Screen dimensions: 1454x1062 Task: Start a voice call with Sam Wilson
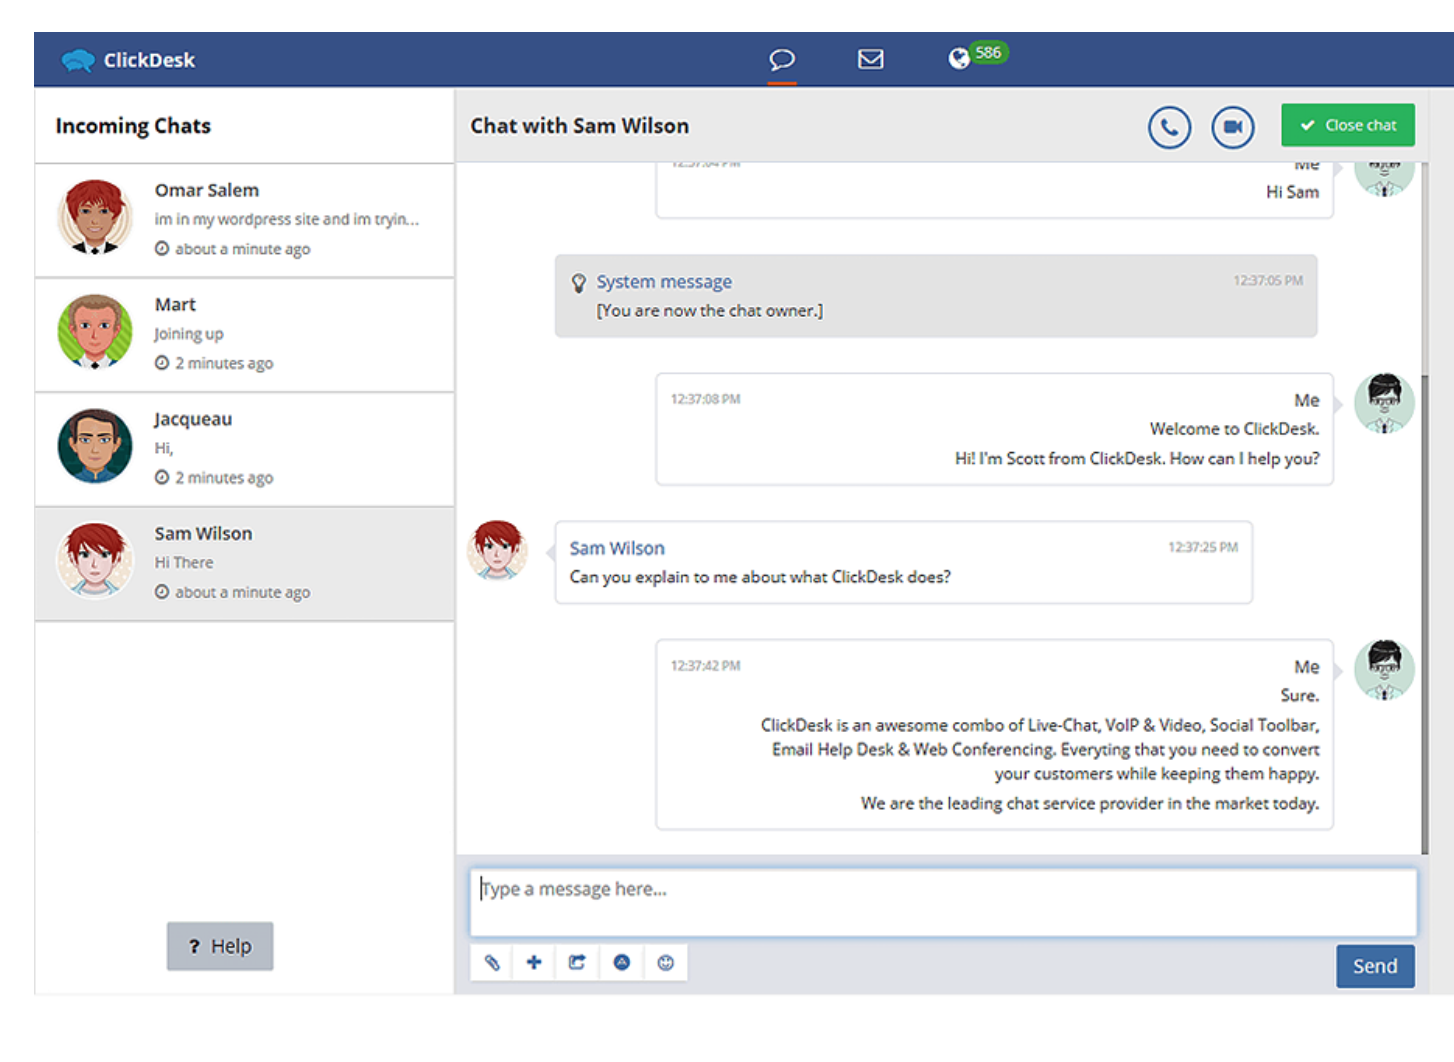coord(1169,127)
